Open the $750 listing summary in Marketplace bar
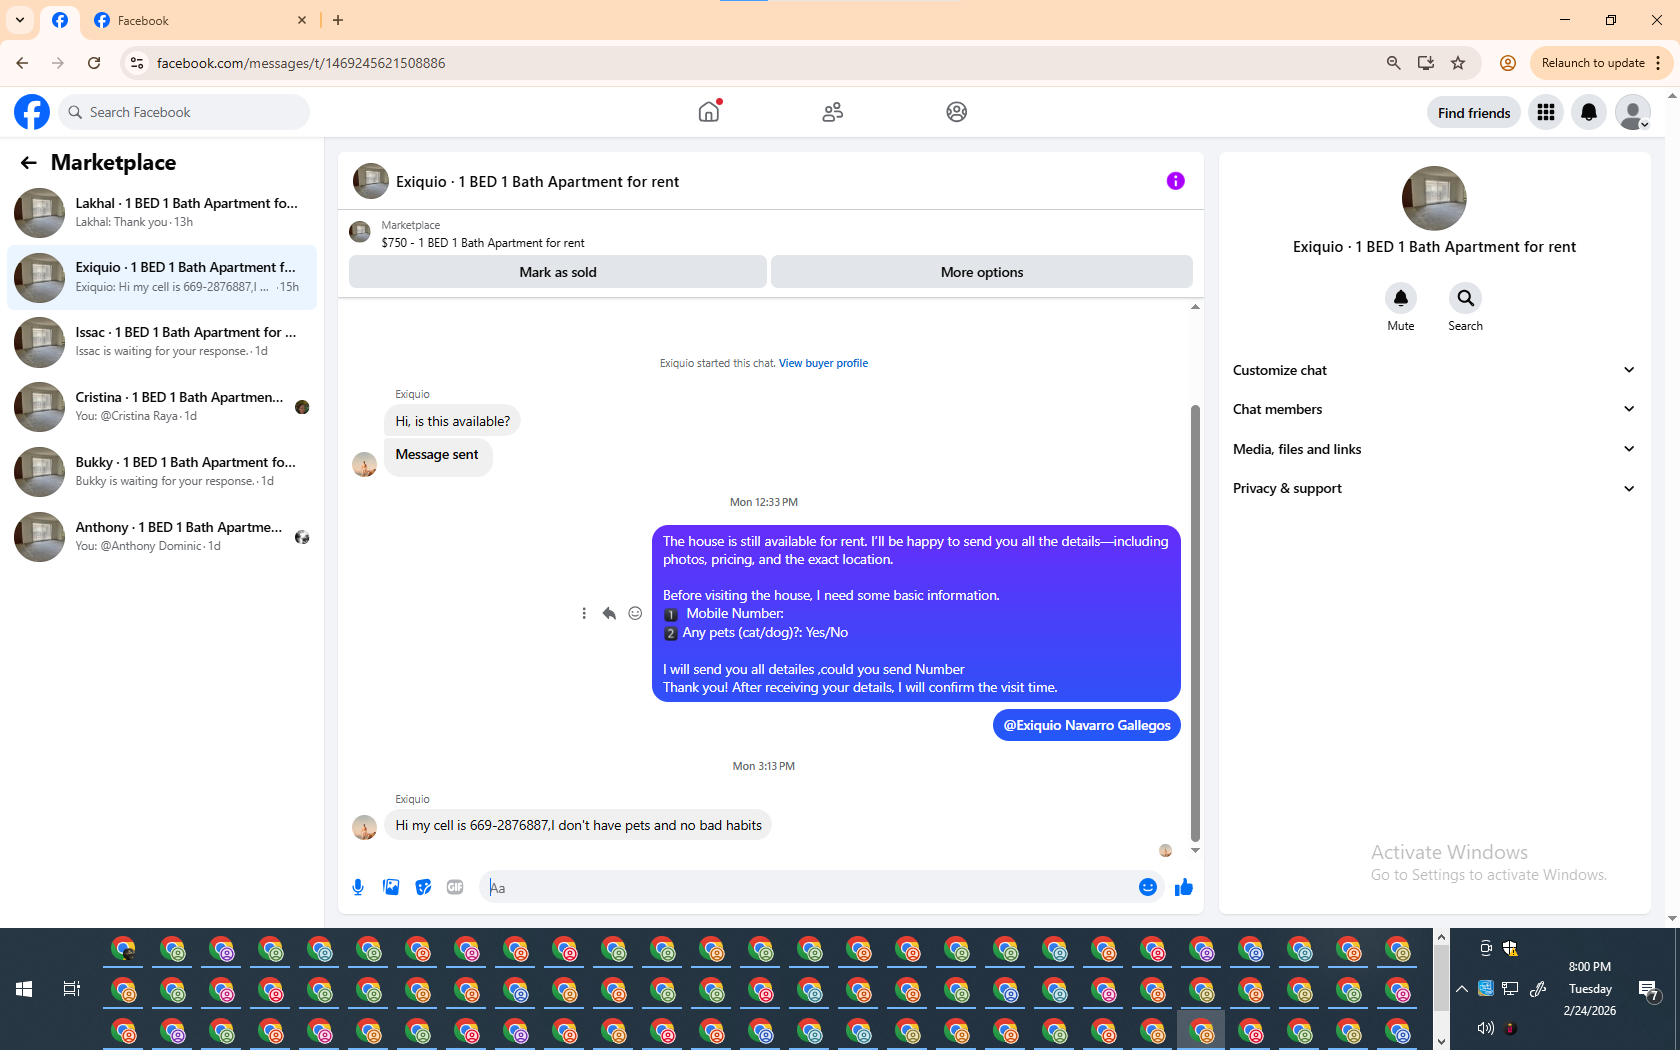The height and width of the screenshot is (1050, 1680). point(482,243)
